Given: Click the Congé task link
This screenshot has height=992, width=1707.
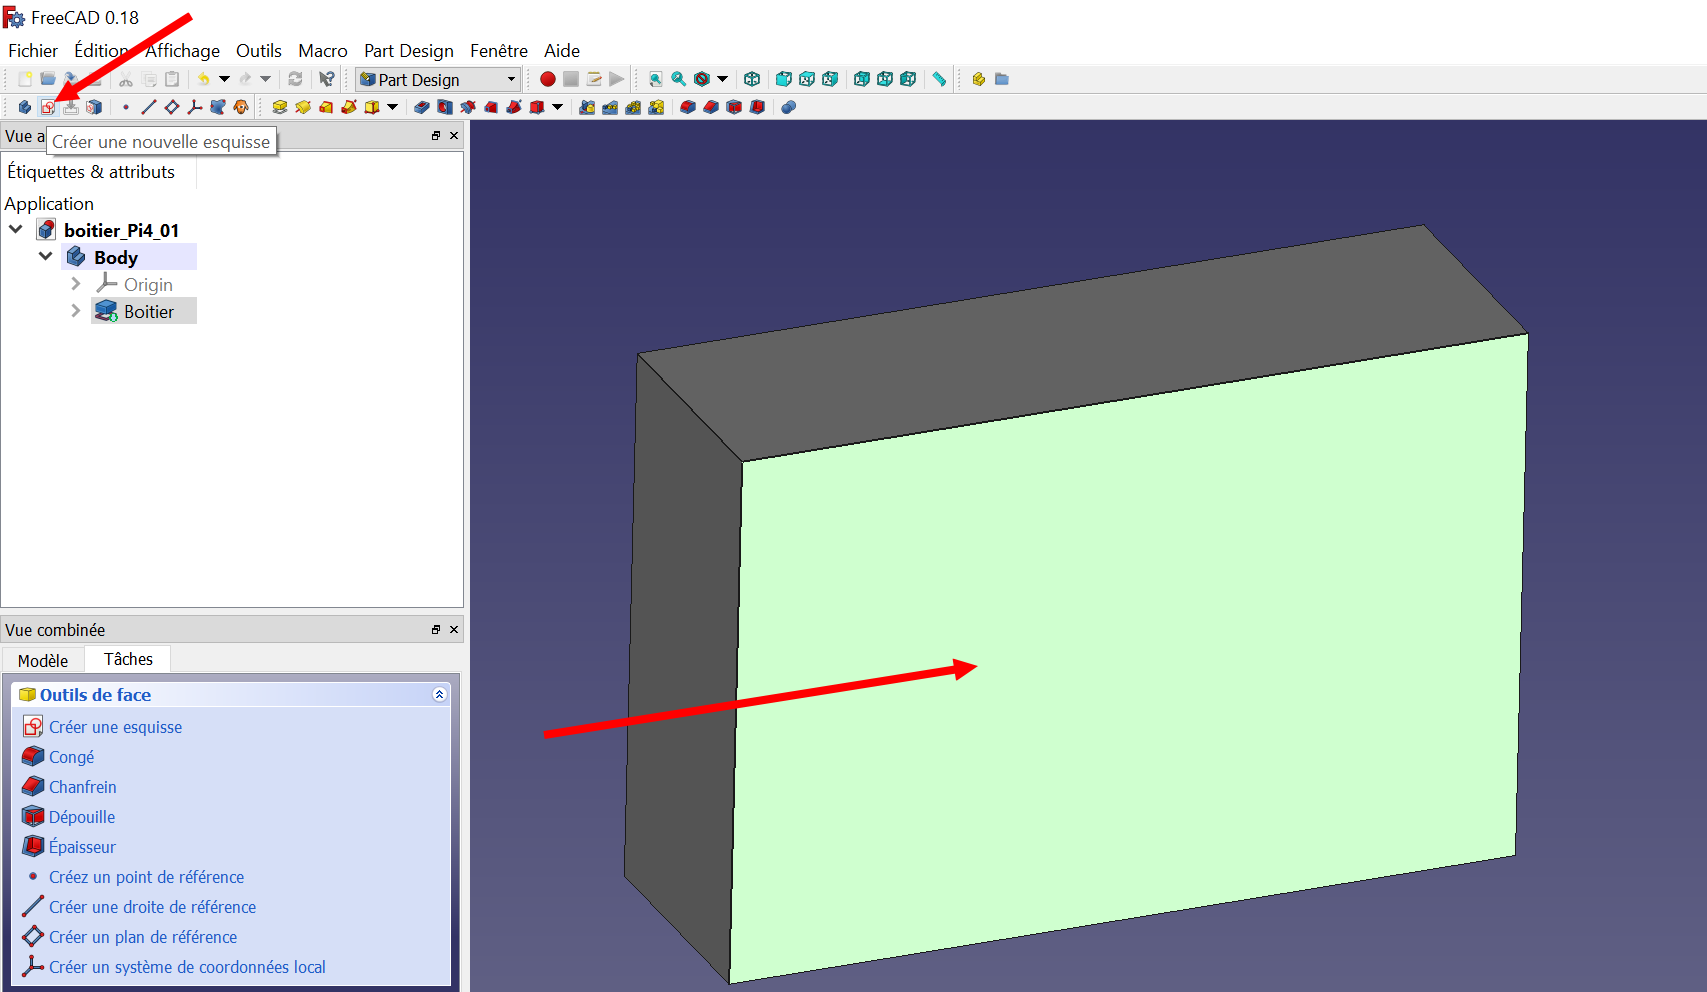Looking at the screenshot, I should click(72, 757).
